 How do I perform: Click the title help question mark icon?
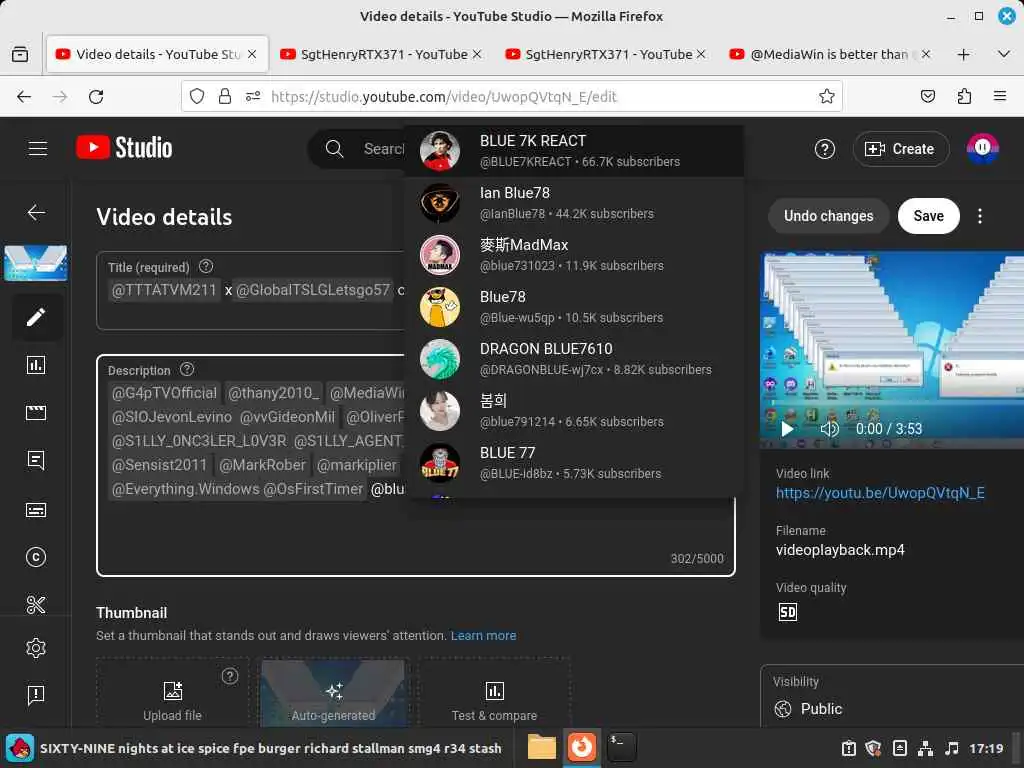coord(206,266)
